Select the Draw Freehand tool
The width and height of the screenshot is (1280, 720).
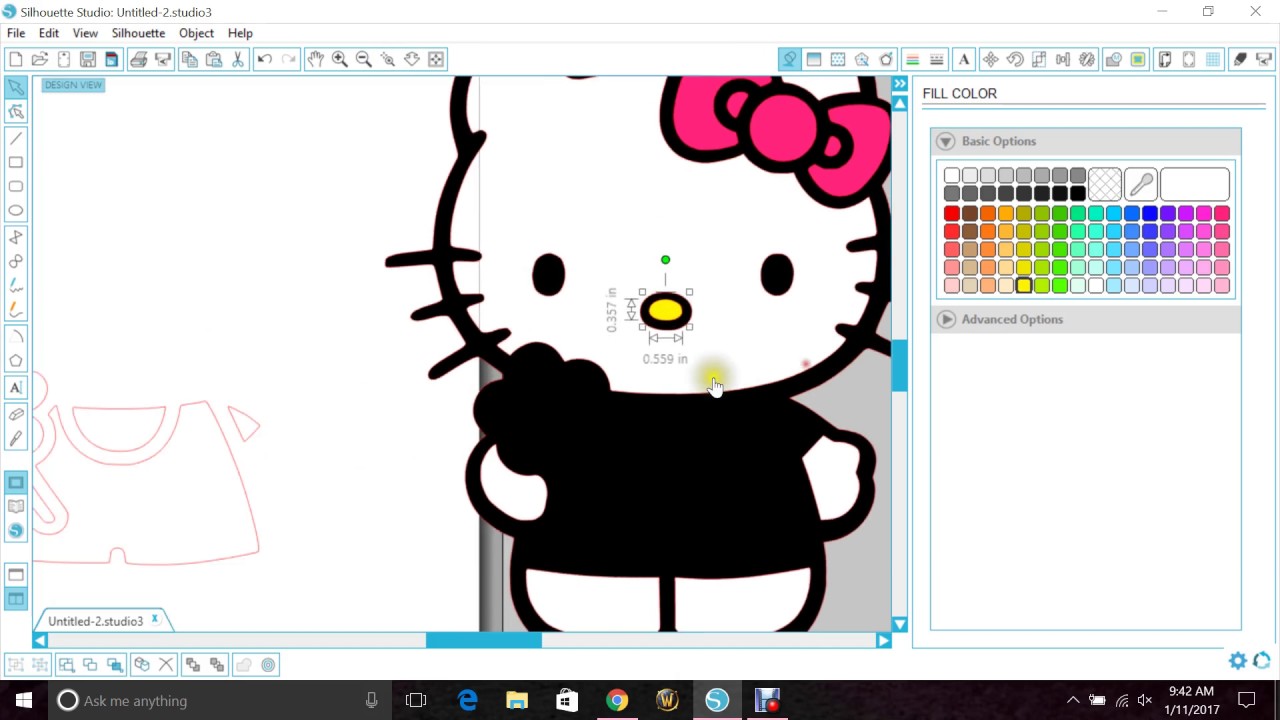(x=16, y=286)
